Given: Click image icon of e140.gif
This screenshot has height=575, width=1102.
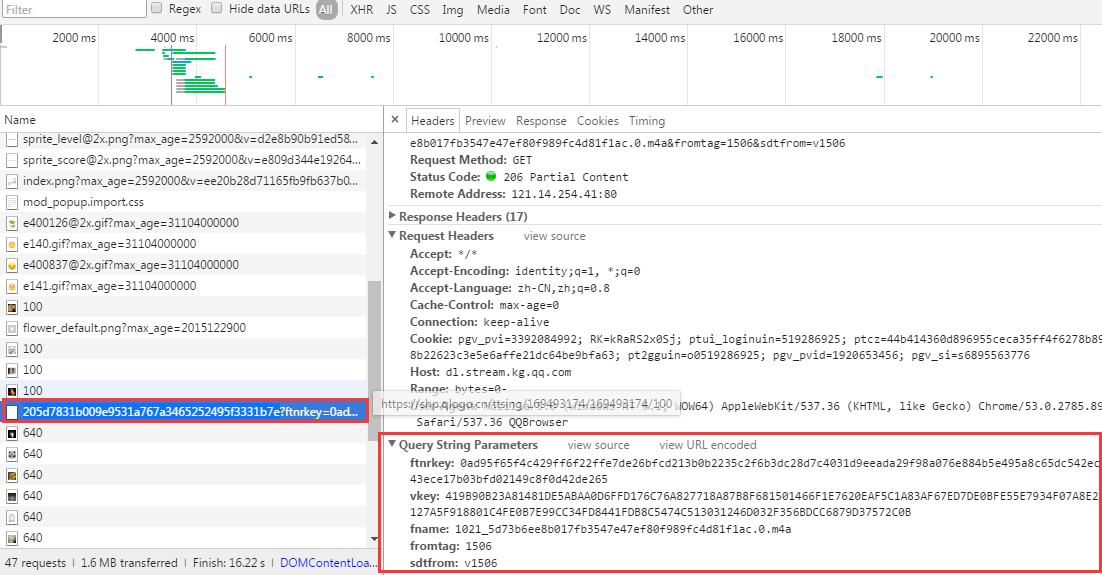Looking at the screenshot, I should [x=11, y=245].
